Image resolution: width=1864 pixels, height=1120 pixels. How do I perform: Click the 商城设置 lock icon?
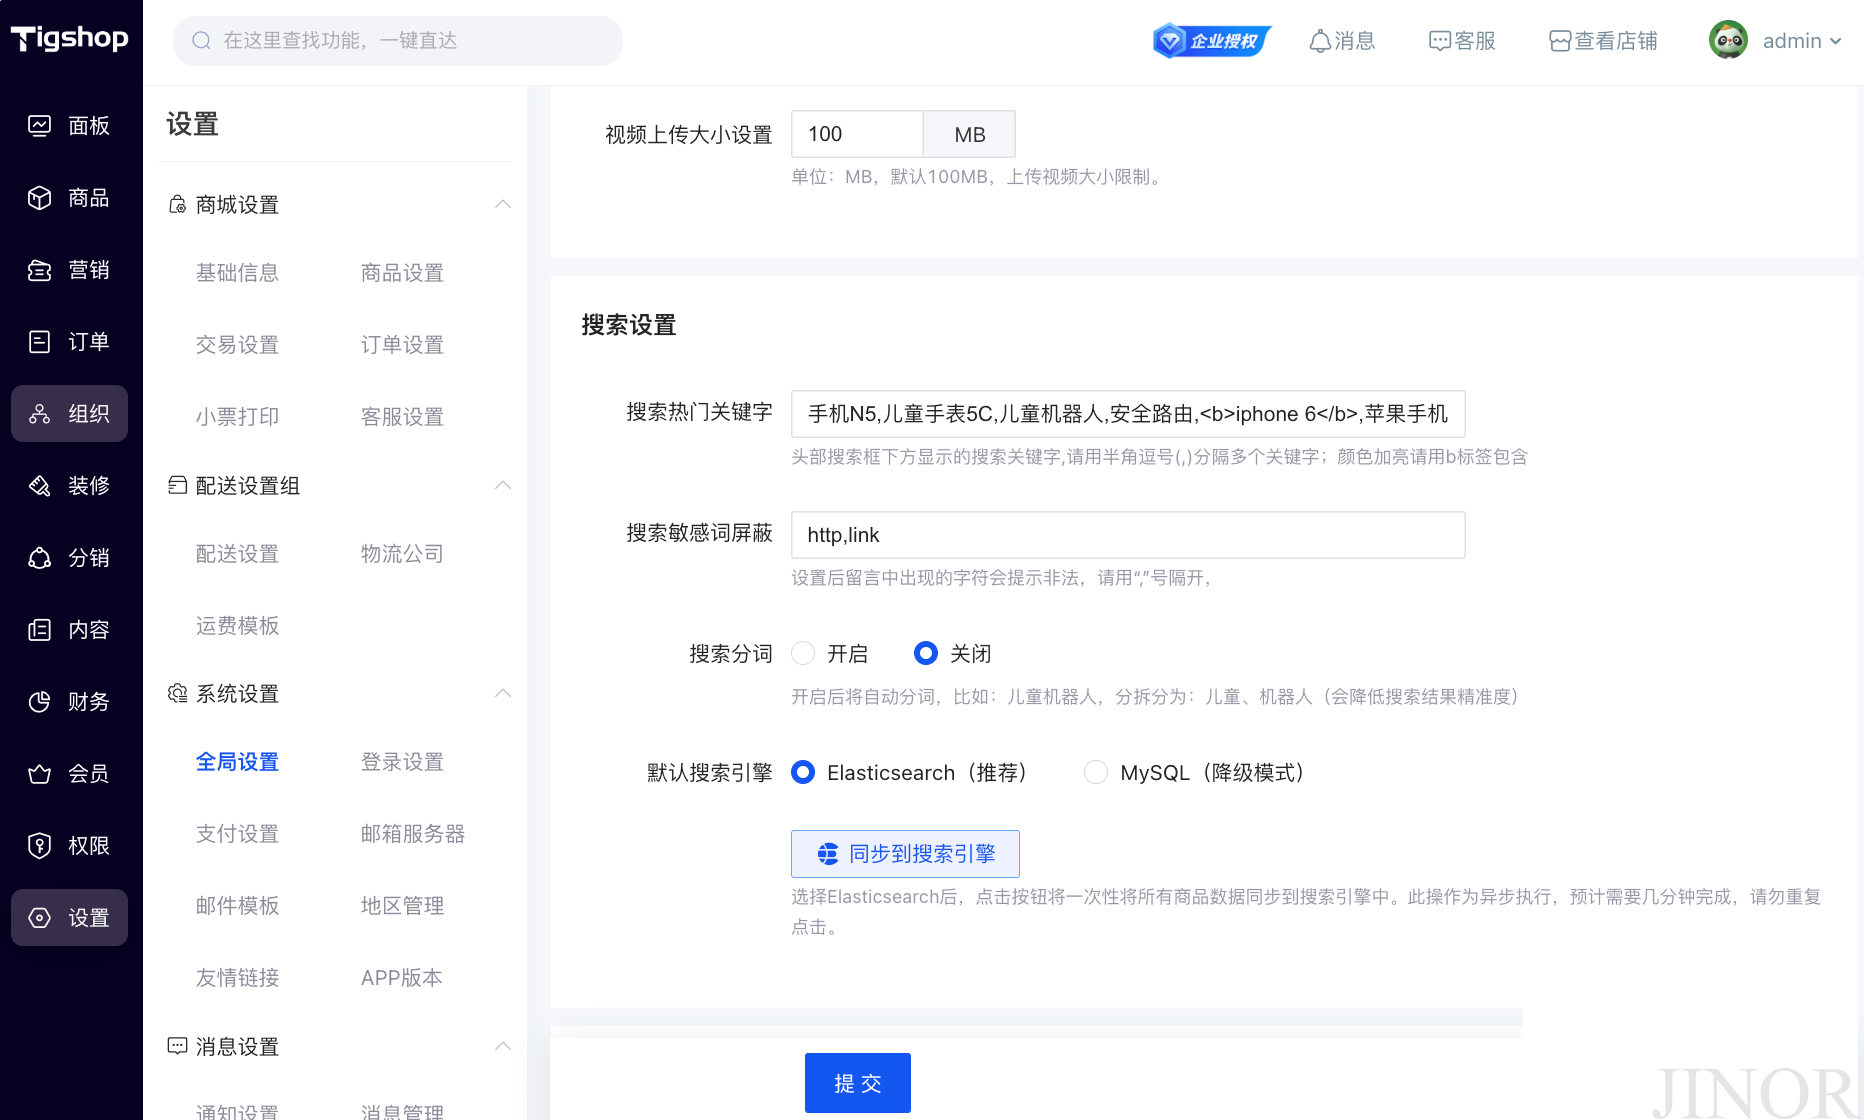(177, 204)
